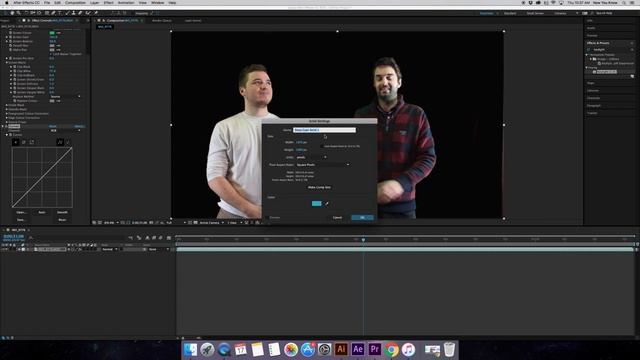Open the Tracker panel on right
640x360 pixels.
point(592,113)
